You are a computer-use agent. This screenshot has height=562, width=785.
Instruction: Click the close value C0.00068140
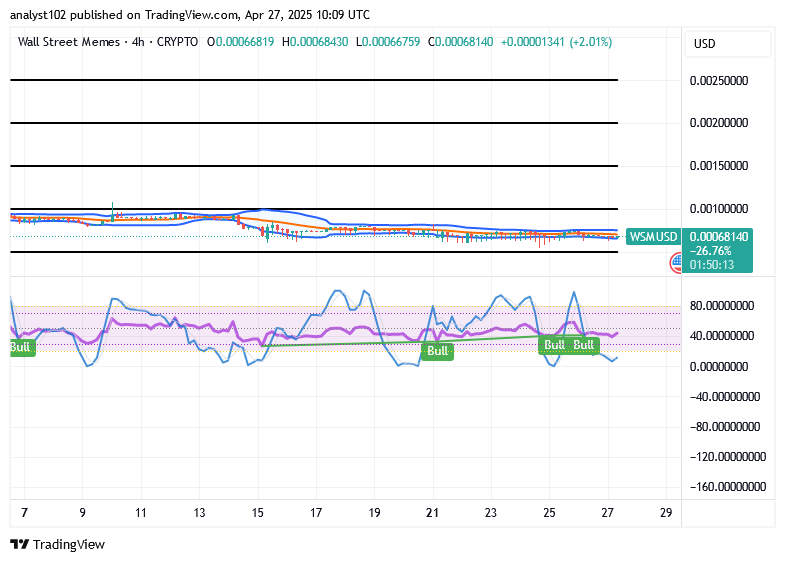[461, 42]
